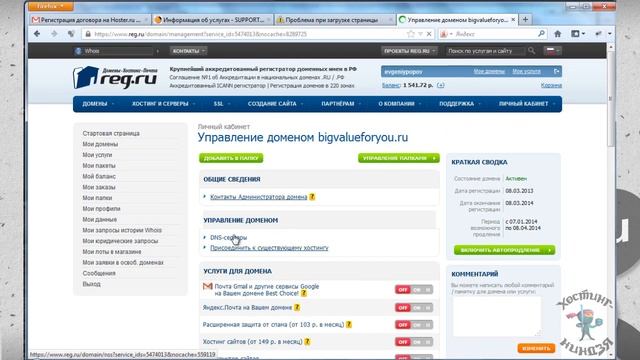The image size is (640, 360).
Task: Open the browser home page icon
Action: tap(558, 34)
